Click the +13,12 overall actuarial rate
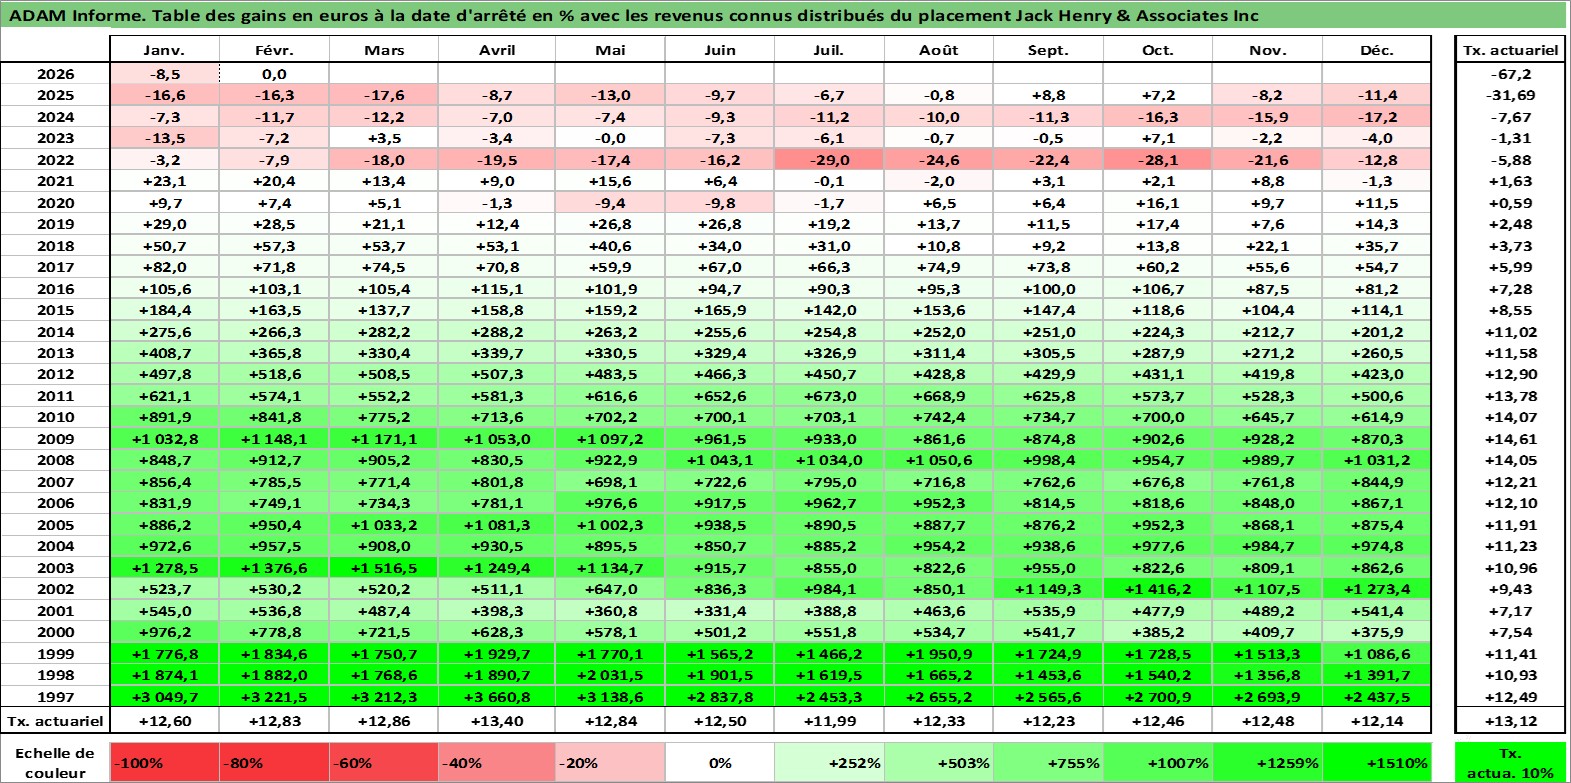Viewport: 1571px width, 783px height. click(1510, 721)
